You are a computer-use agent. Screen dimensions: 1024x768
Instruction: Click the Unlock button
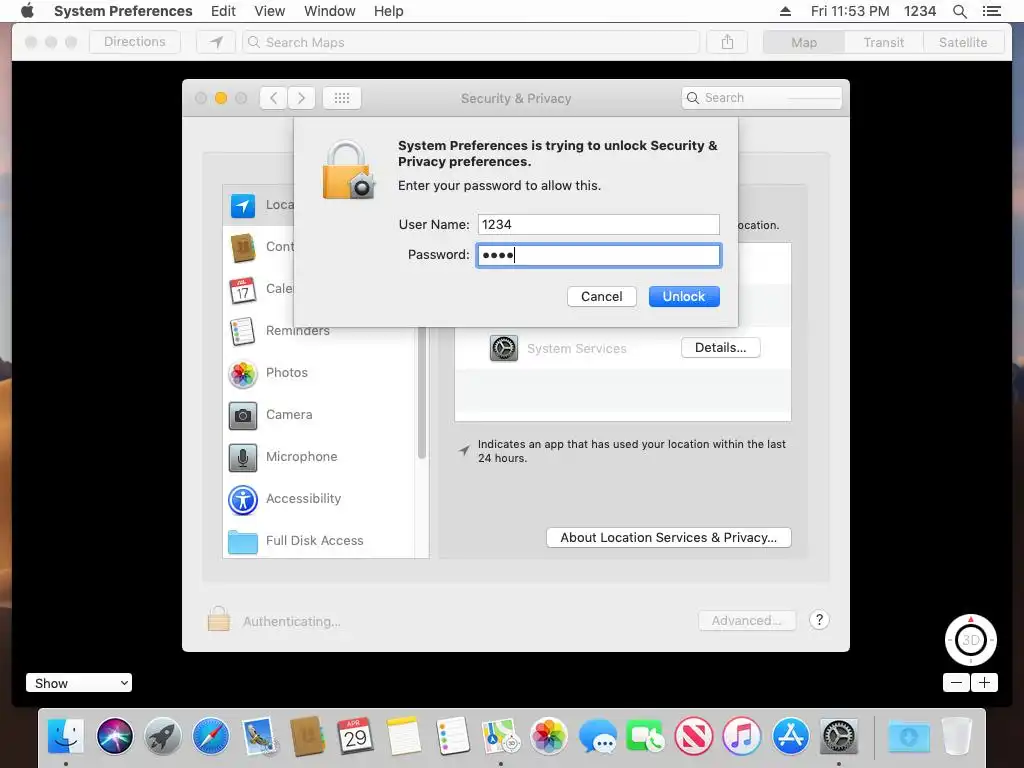[684, 296]
